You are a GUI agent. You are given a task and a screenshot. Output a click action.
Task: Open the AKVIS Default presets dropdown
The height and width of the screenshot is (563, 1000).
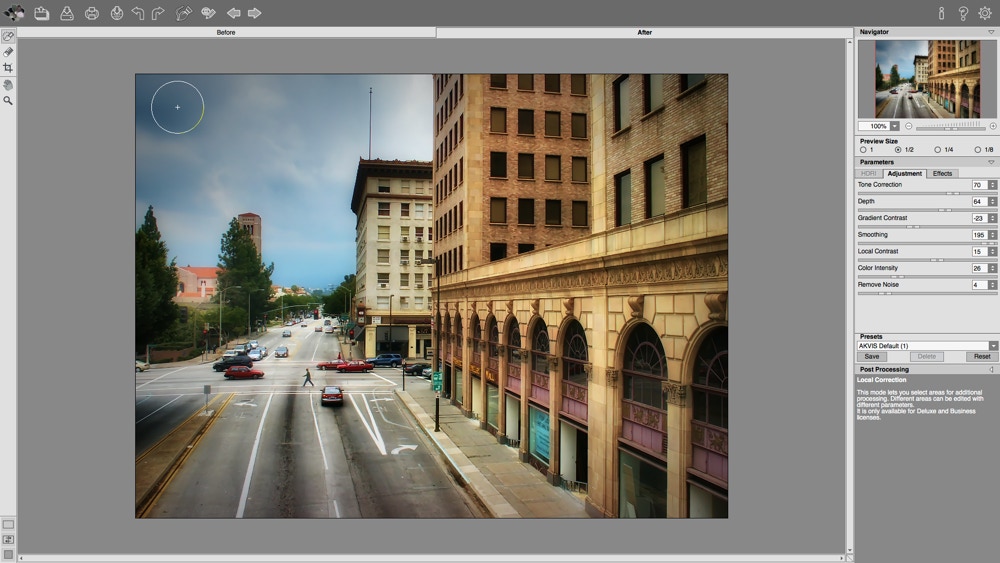coord(993,346)
